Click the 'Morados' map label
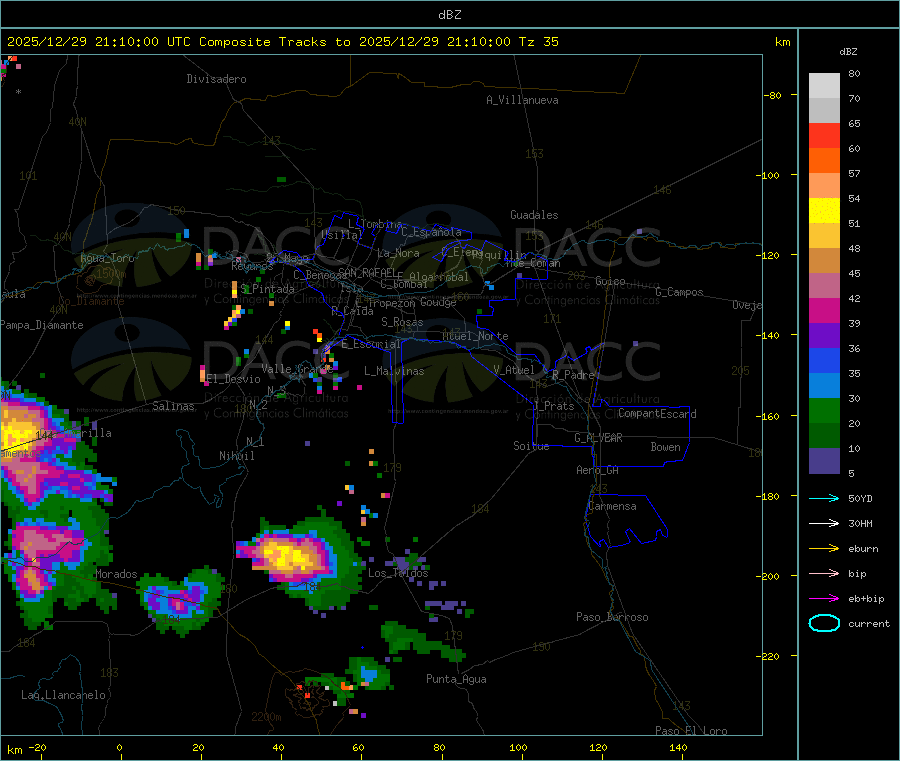This screenshot has height=761, width=900. tap(117, 574)
